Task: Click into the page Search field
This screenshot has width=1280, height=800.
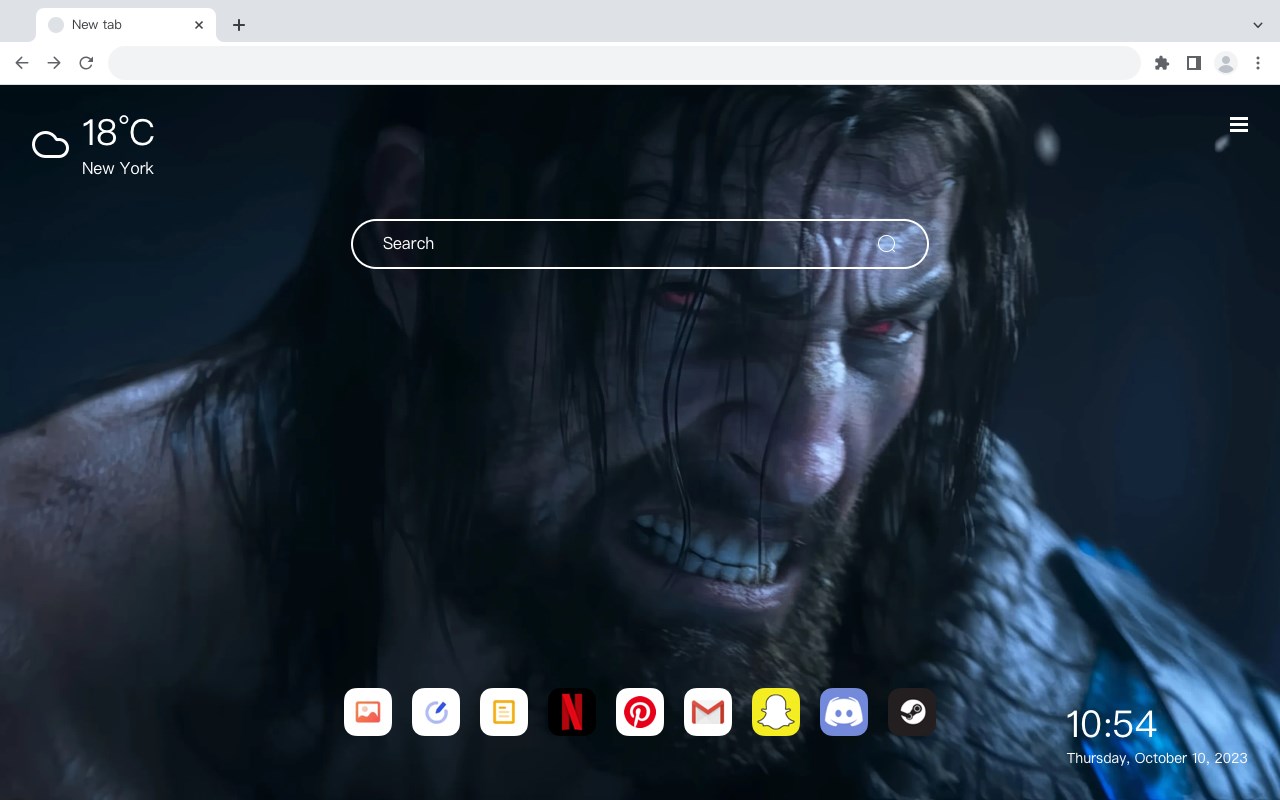Action: pyautogui.click(x=640, y=244)
